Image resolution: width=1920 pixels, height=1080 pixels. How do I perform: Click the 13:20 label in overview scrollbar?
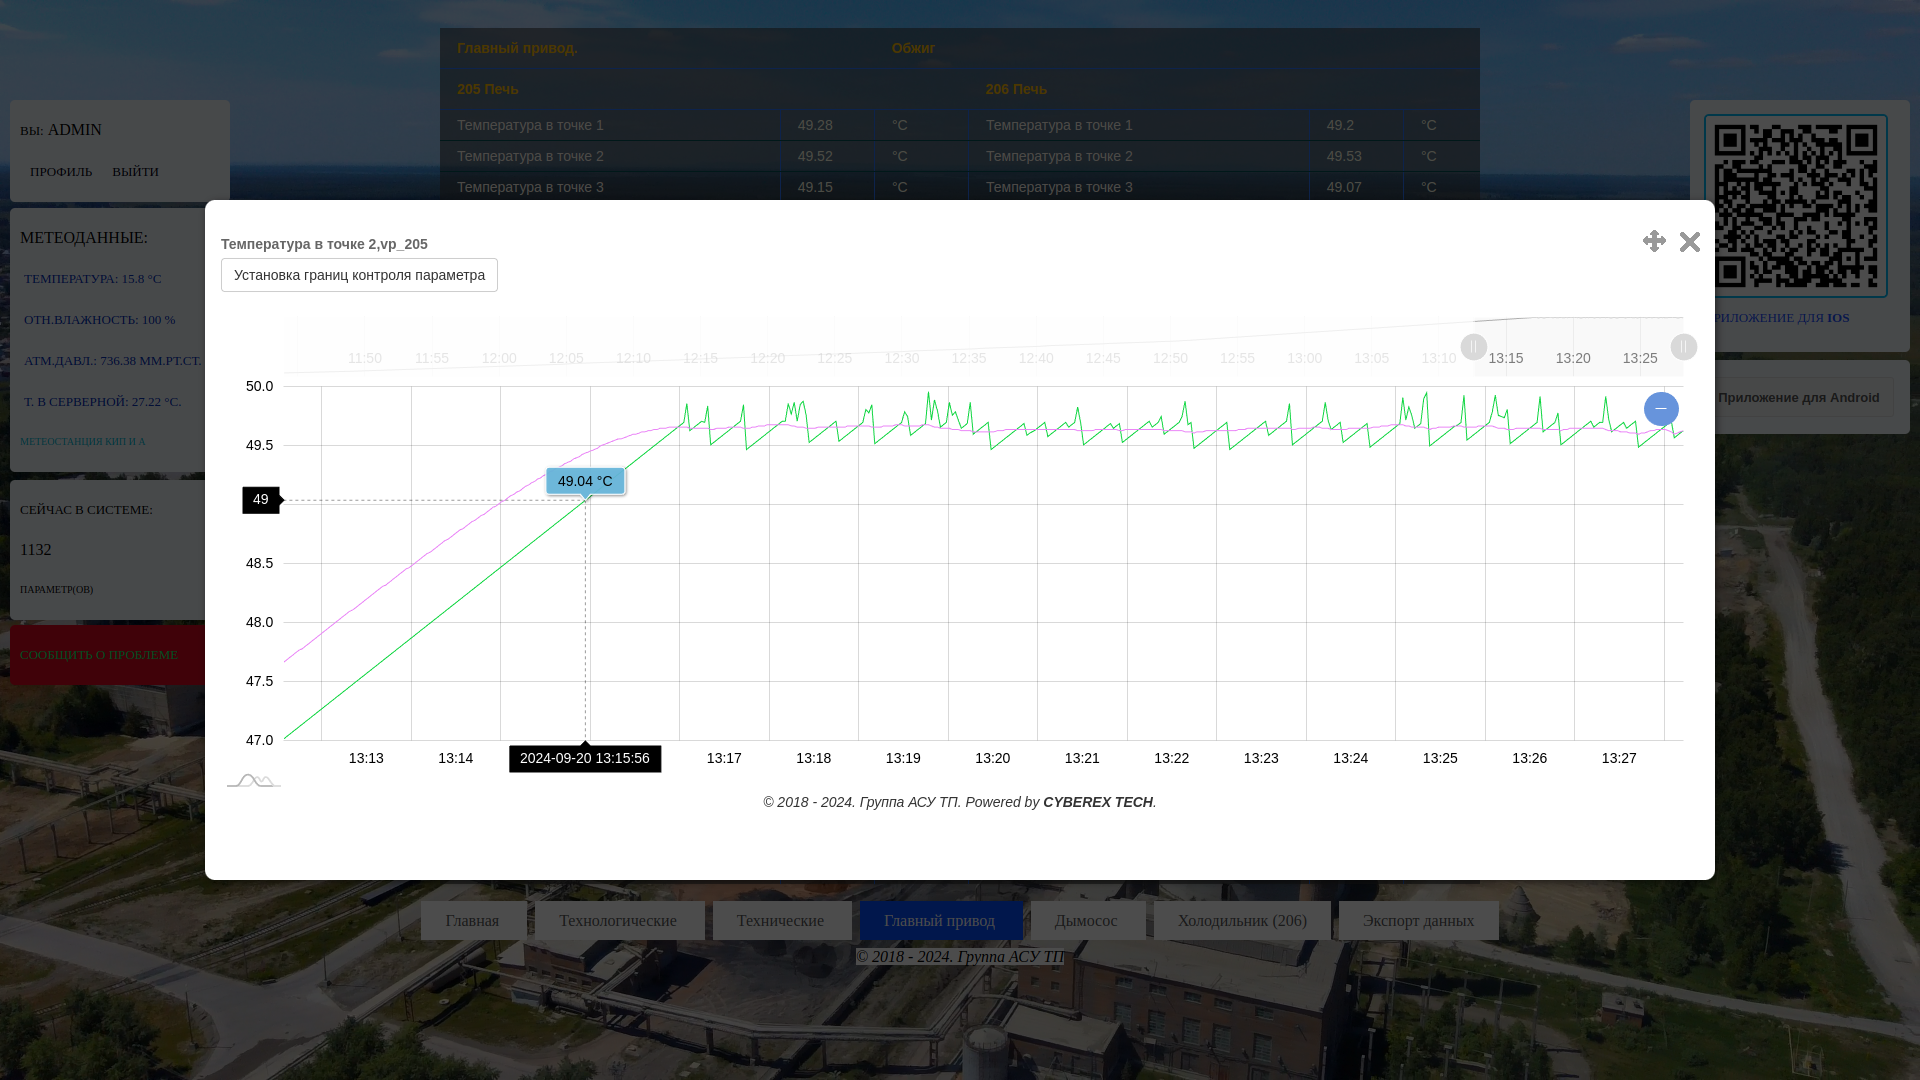1573,358
